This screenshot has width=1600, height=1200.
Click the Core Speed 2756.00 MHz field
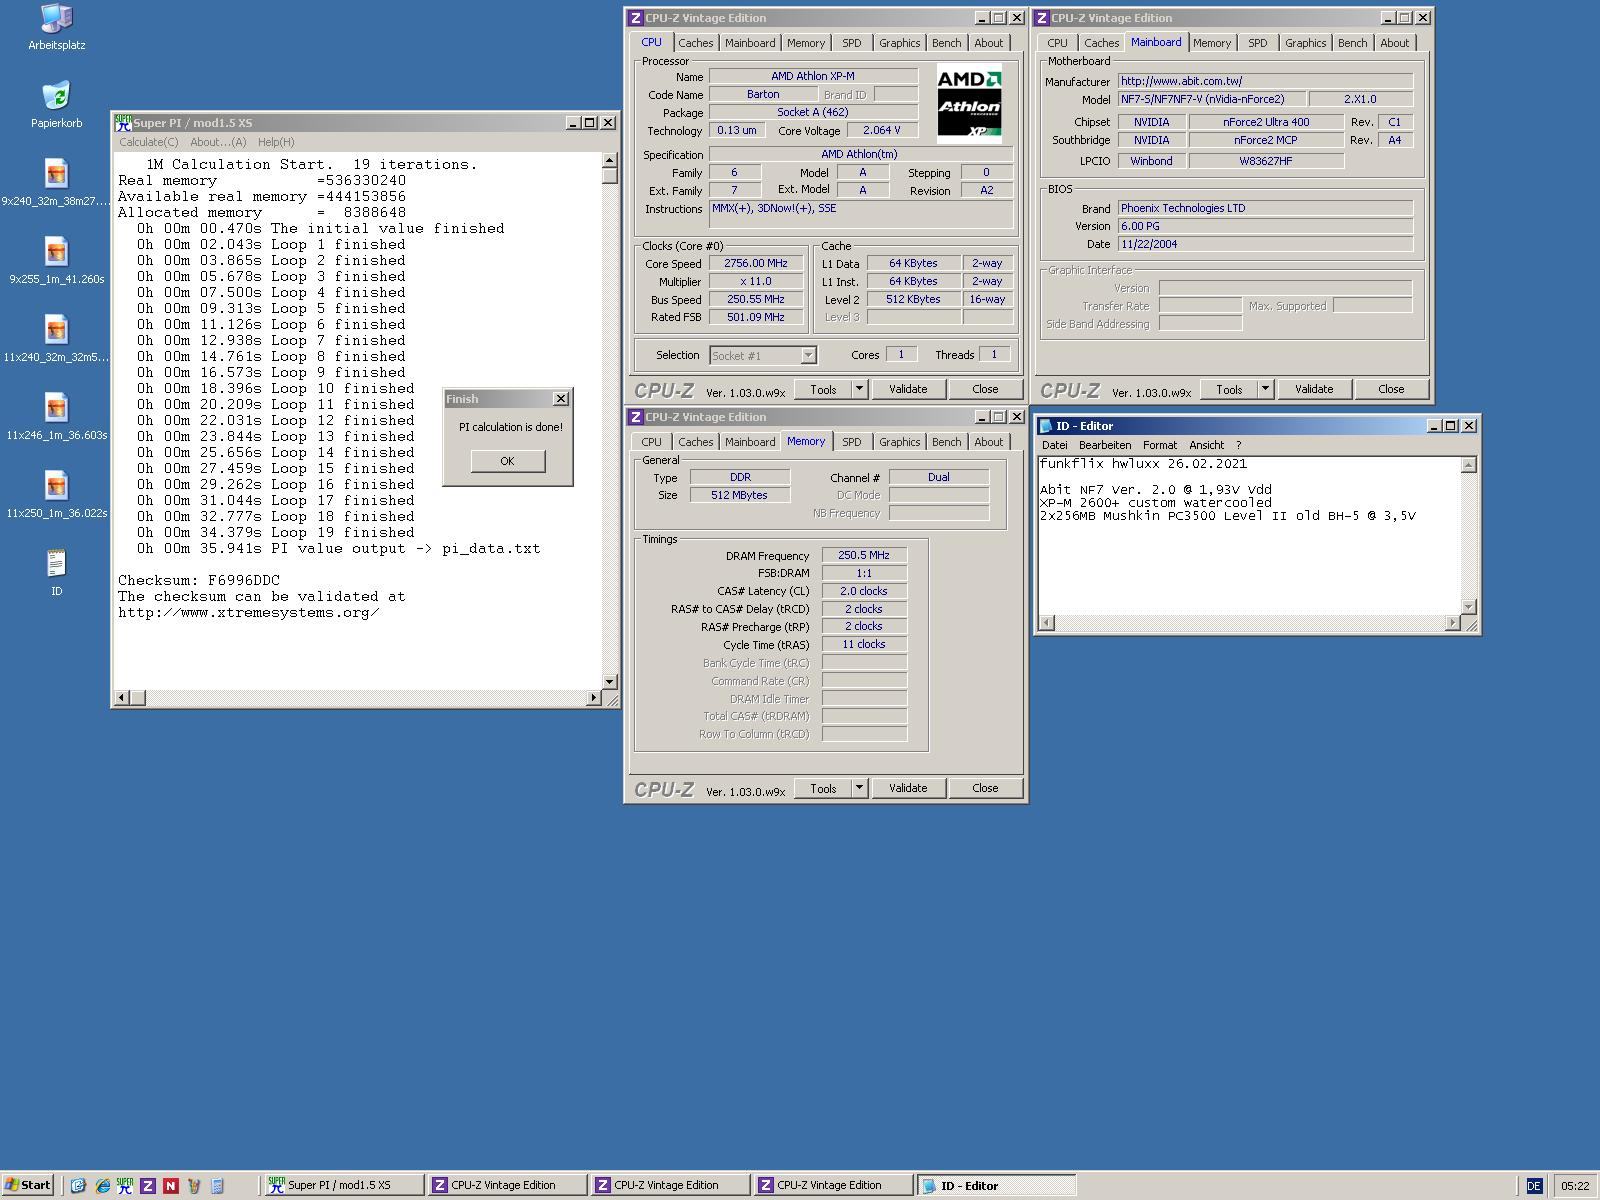[x=756, y=264]
